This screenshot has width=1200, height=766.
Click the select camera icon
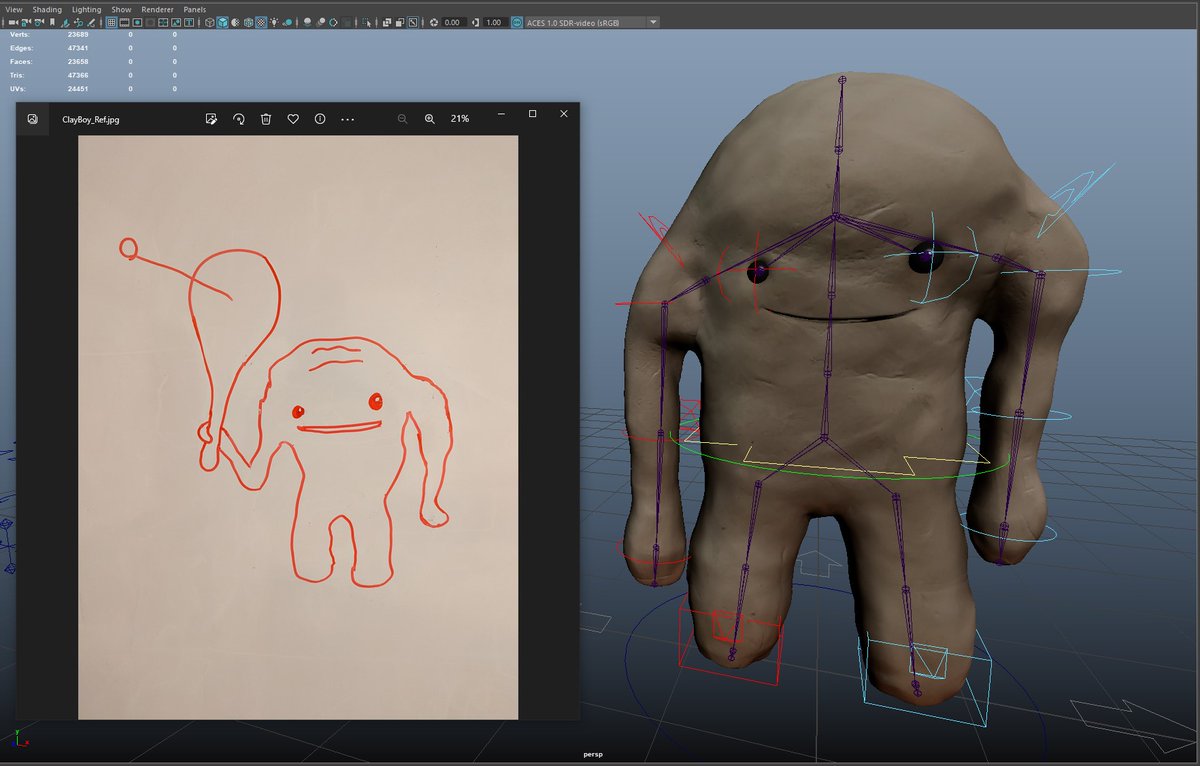(x=13, y=22)
